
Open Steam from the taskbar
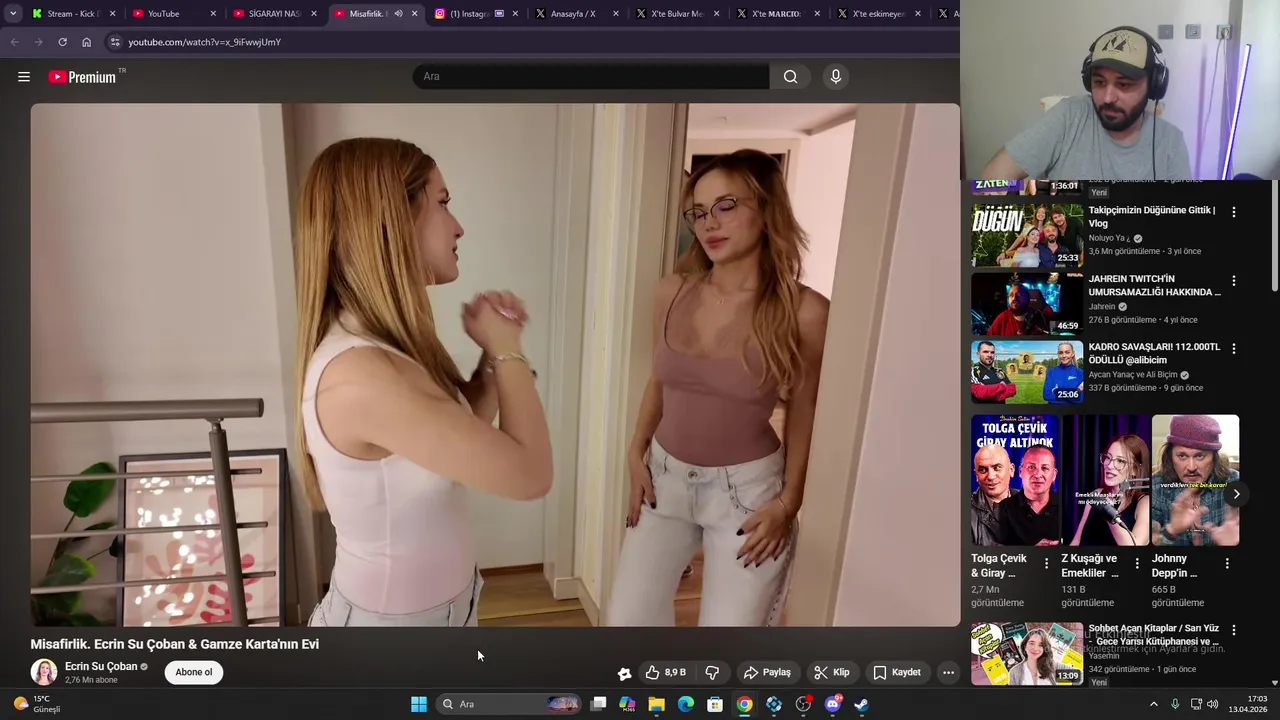click(x=861, y=704)
